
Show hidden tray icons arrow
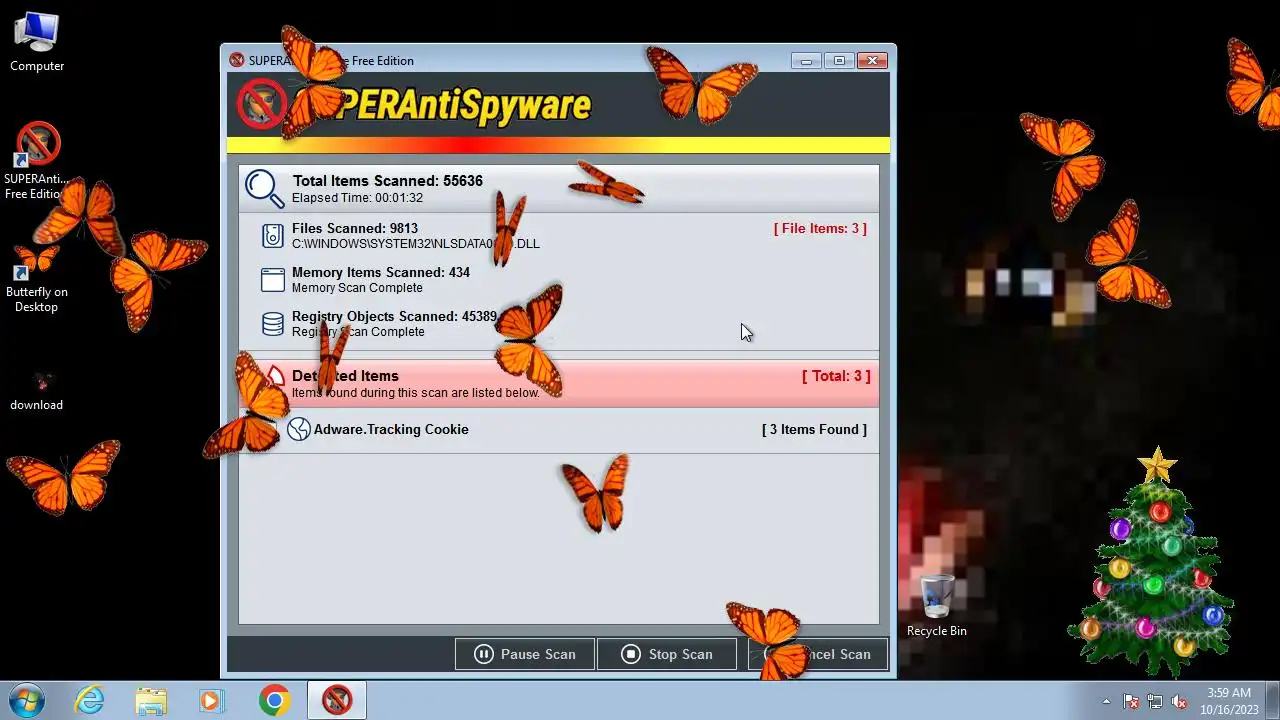[x=1106, y=701]
